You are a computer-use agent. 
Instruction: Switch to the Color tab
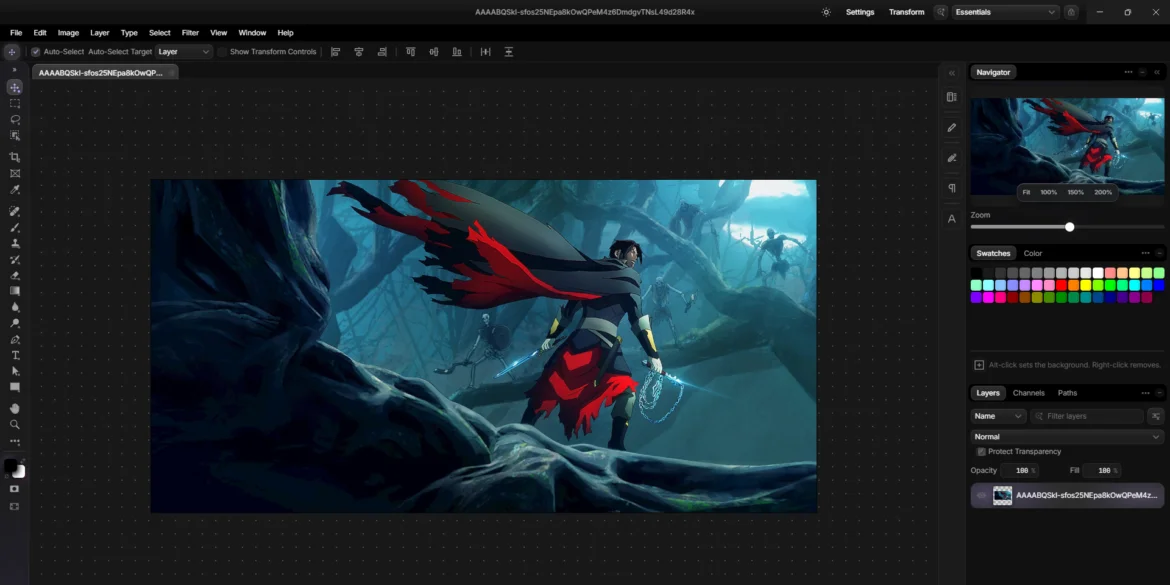(x=1033, y=253)
